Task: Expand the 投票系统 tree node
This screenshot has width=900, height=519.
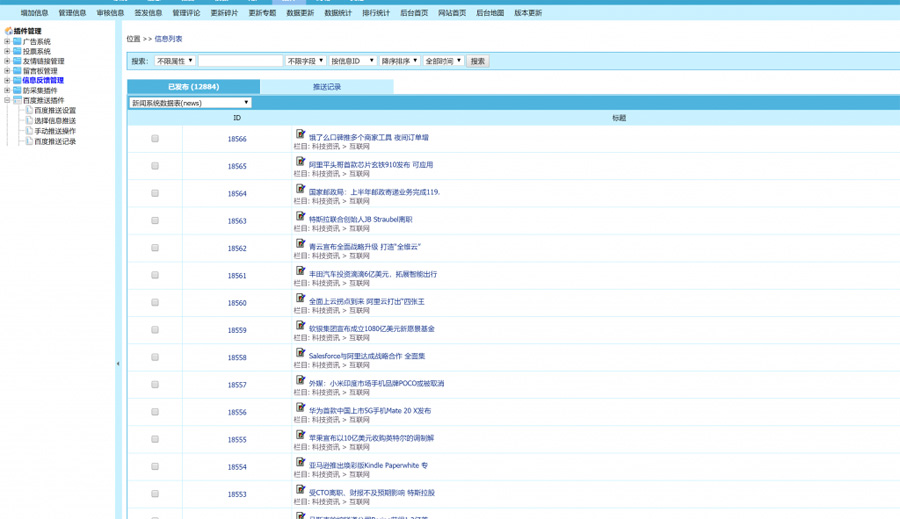Action: click(7, 51)
